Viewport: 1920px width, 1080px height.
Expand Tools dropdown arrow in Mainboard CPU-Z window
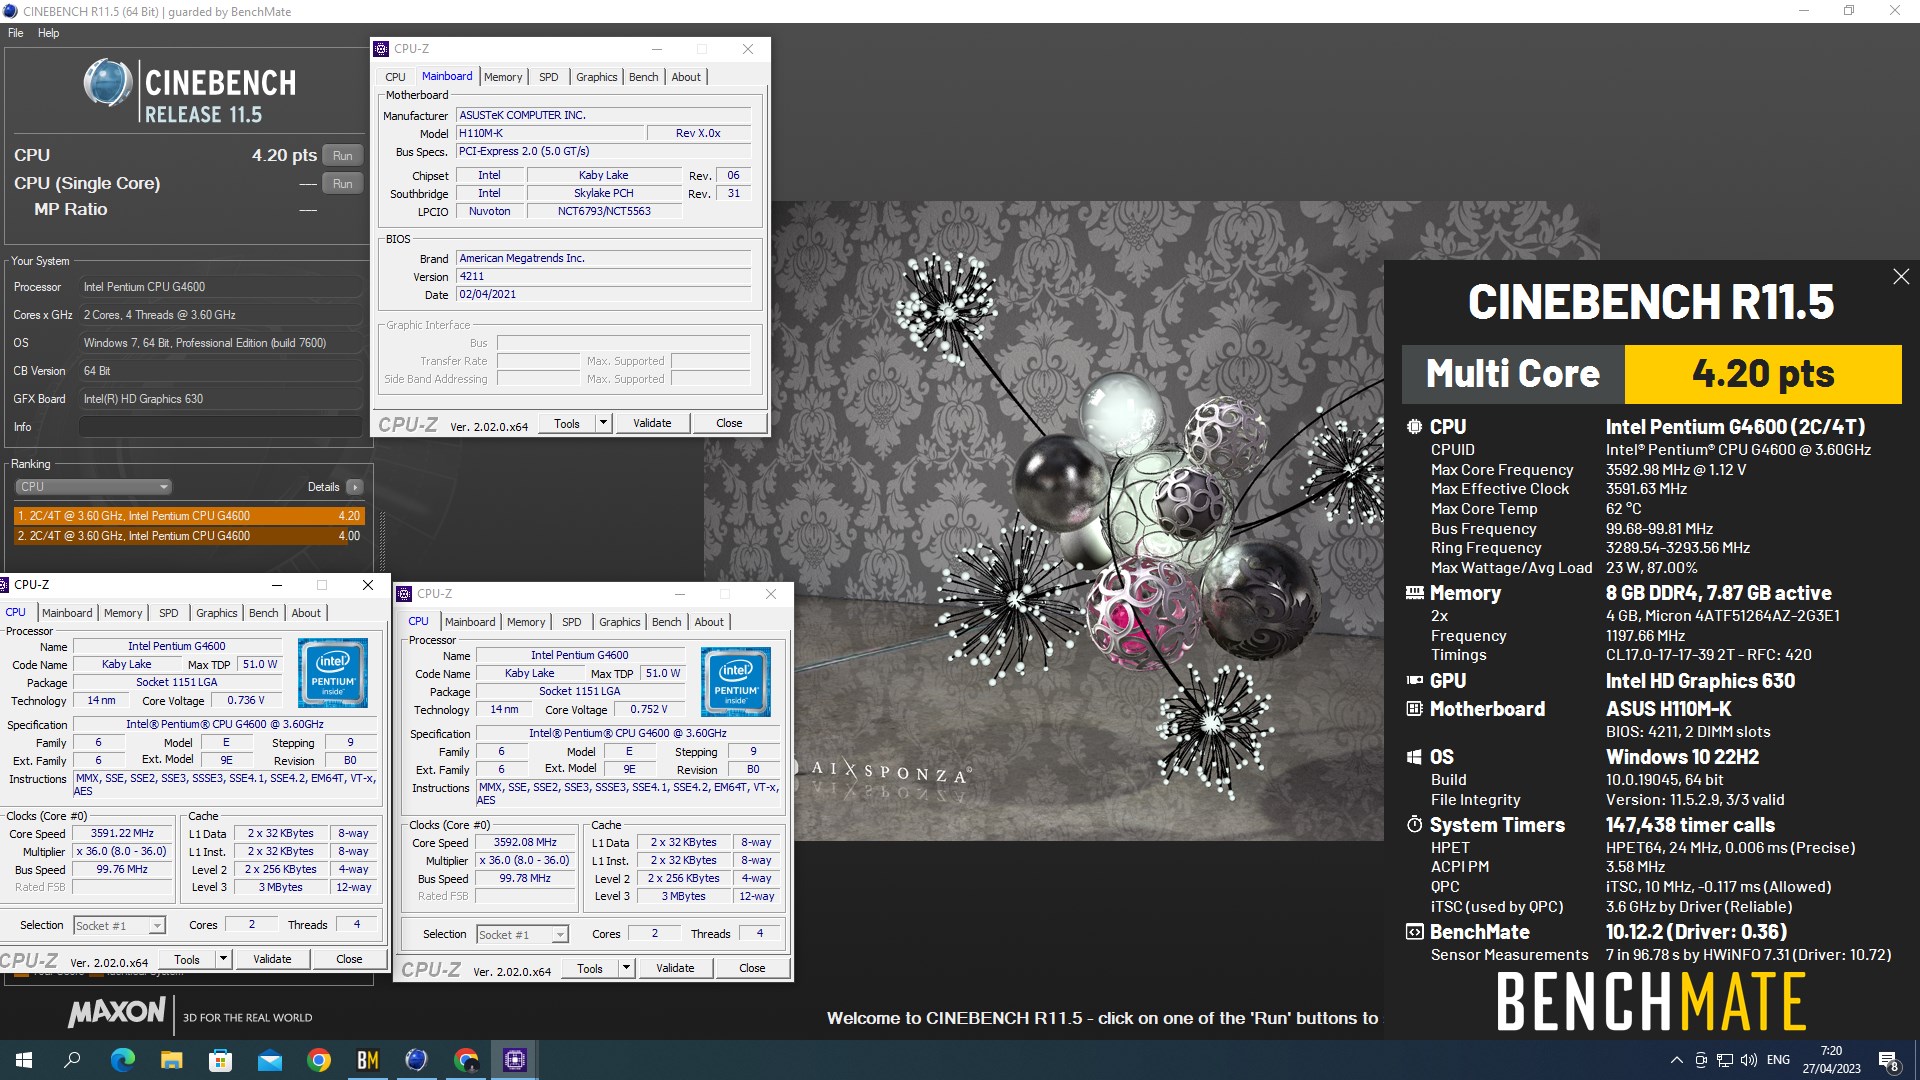[x=603, y=423]
